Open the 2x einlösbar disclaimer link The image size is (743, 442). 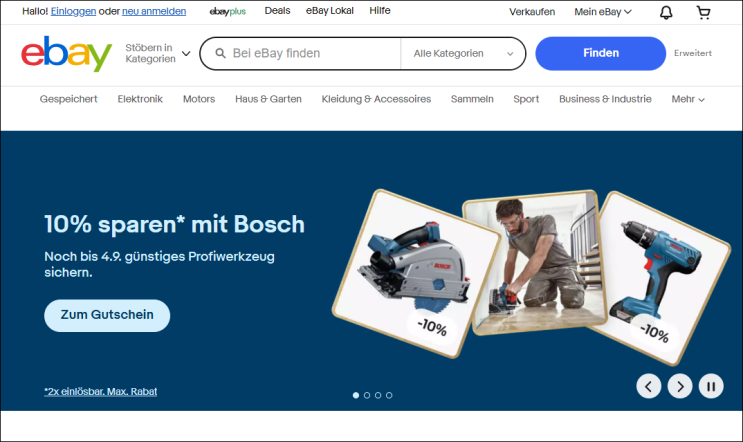[x=100, y=391]
